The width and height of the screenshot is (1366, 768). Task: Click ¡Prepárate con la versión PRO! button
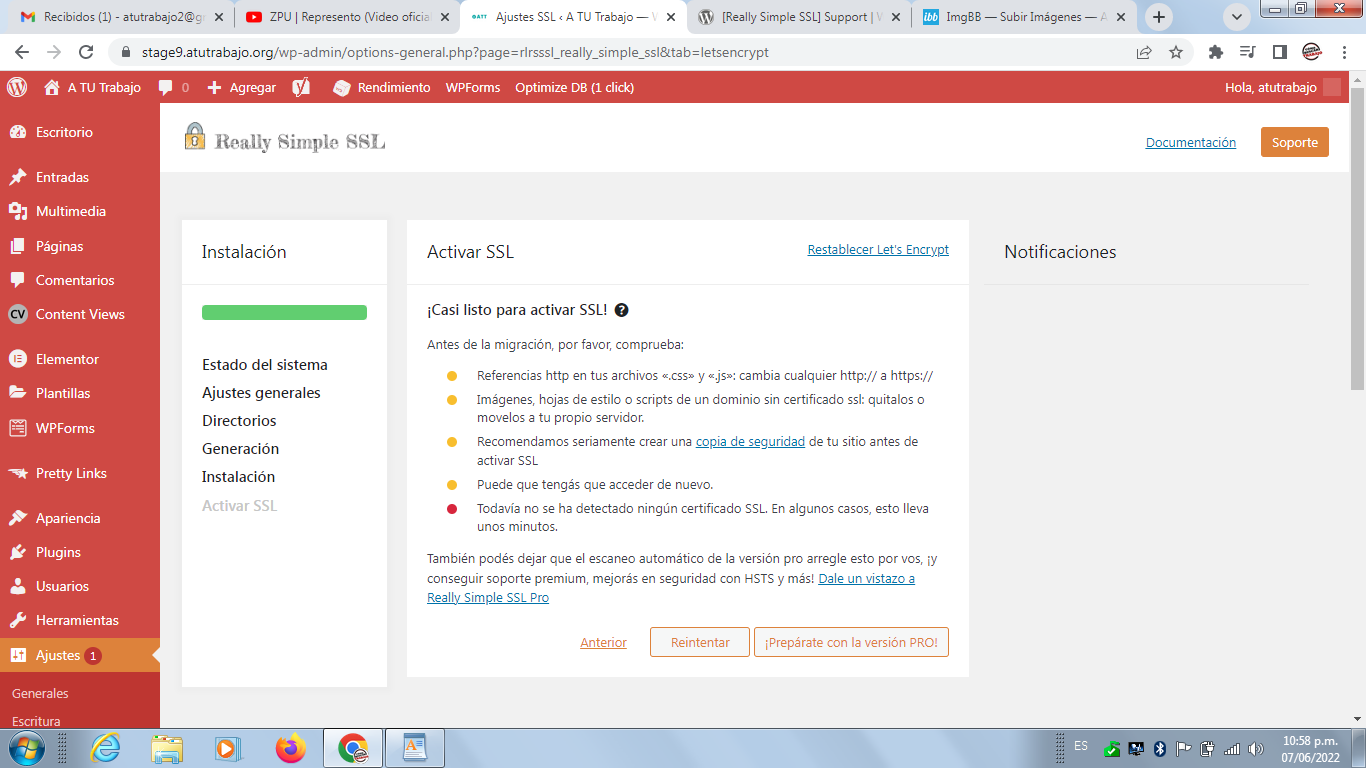click(851, 642)
